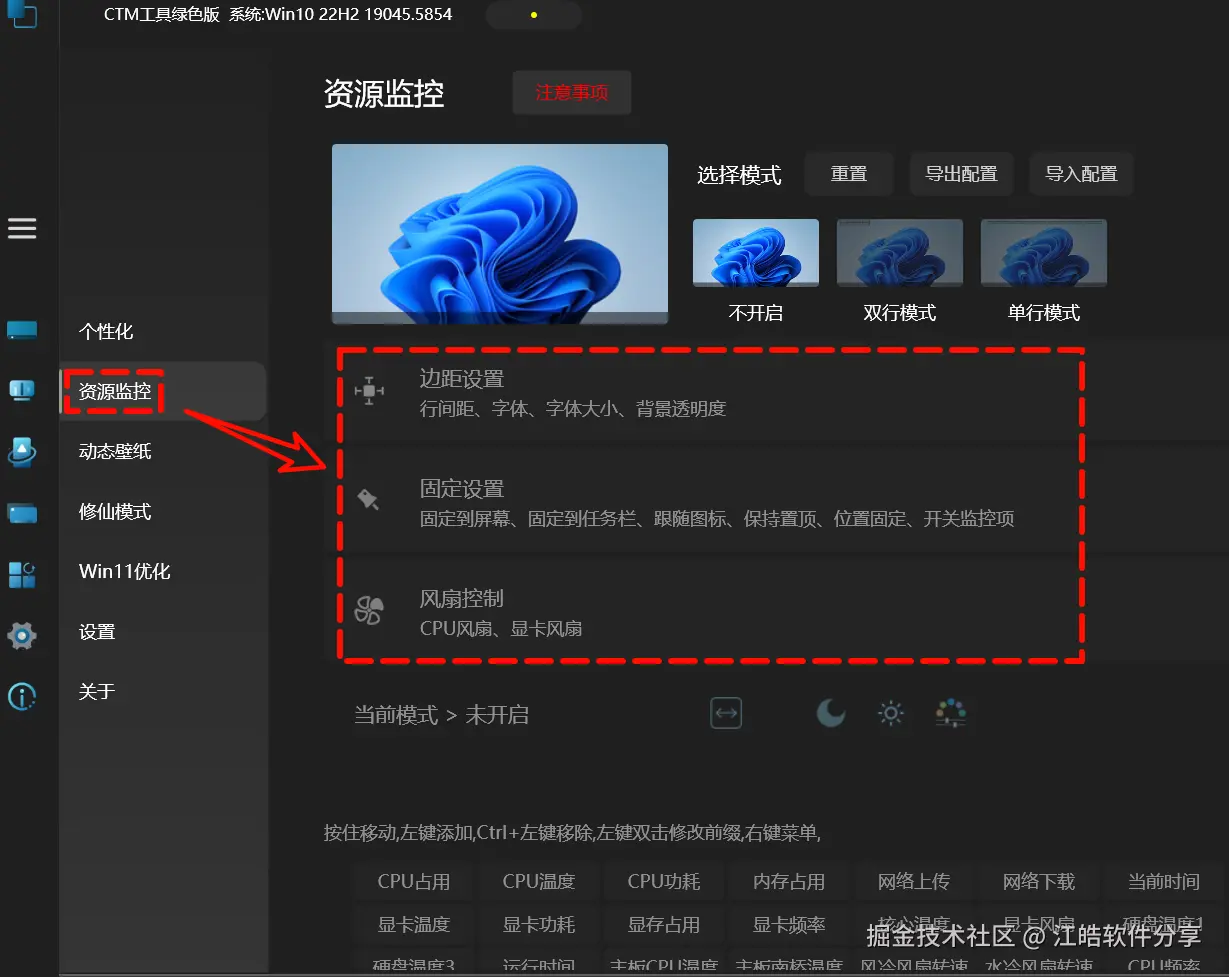Open the hamburger menu in the left rail
The image size is (1229, 977).
[x=22, y=229]
